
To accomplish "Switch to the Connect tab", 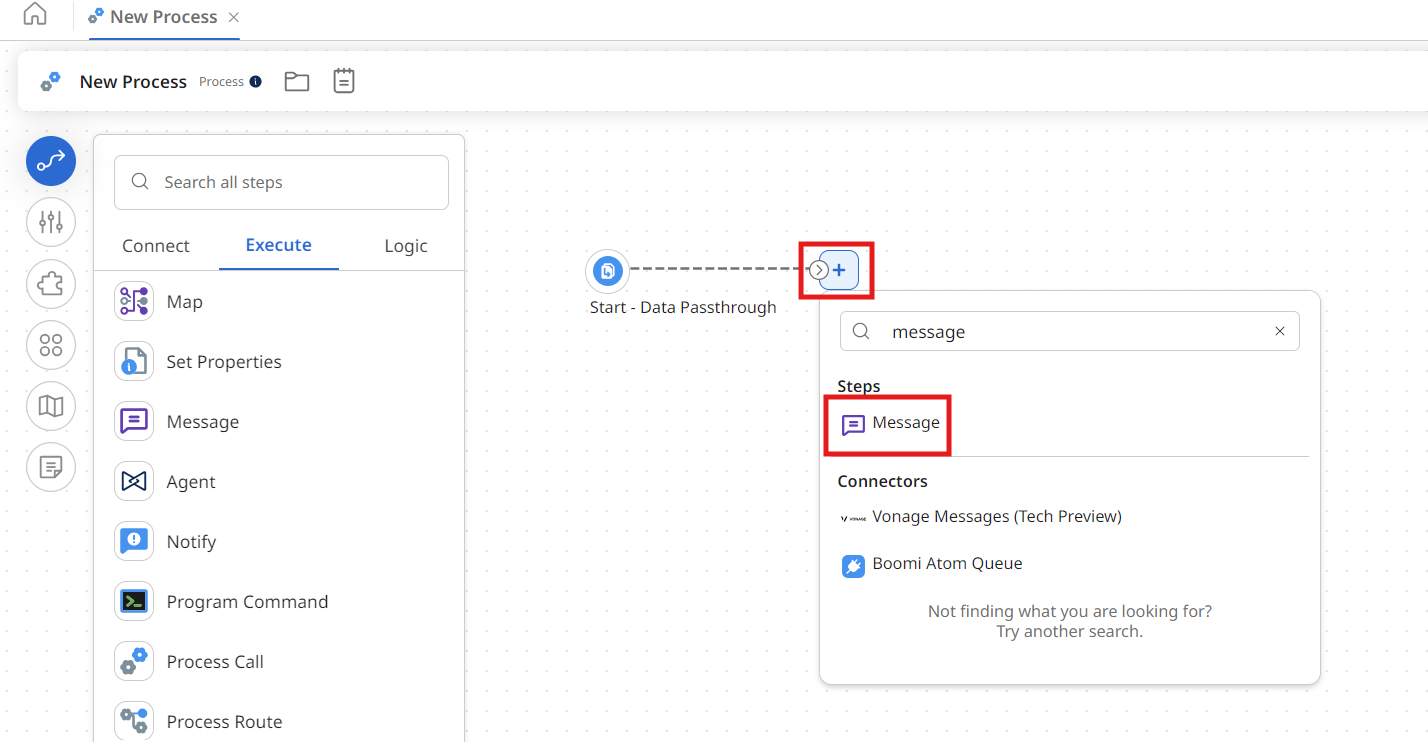I will pos(155,245).
